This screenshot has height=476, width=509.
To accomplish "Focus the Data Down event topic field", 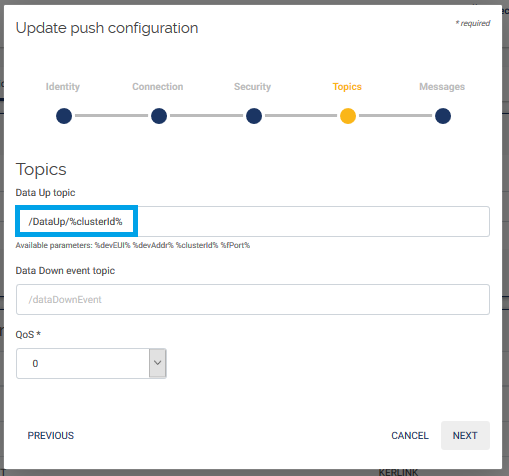I will pyautogui.click(x=253, y=299).
